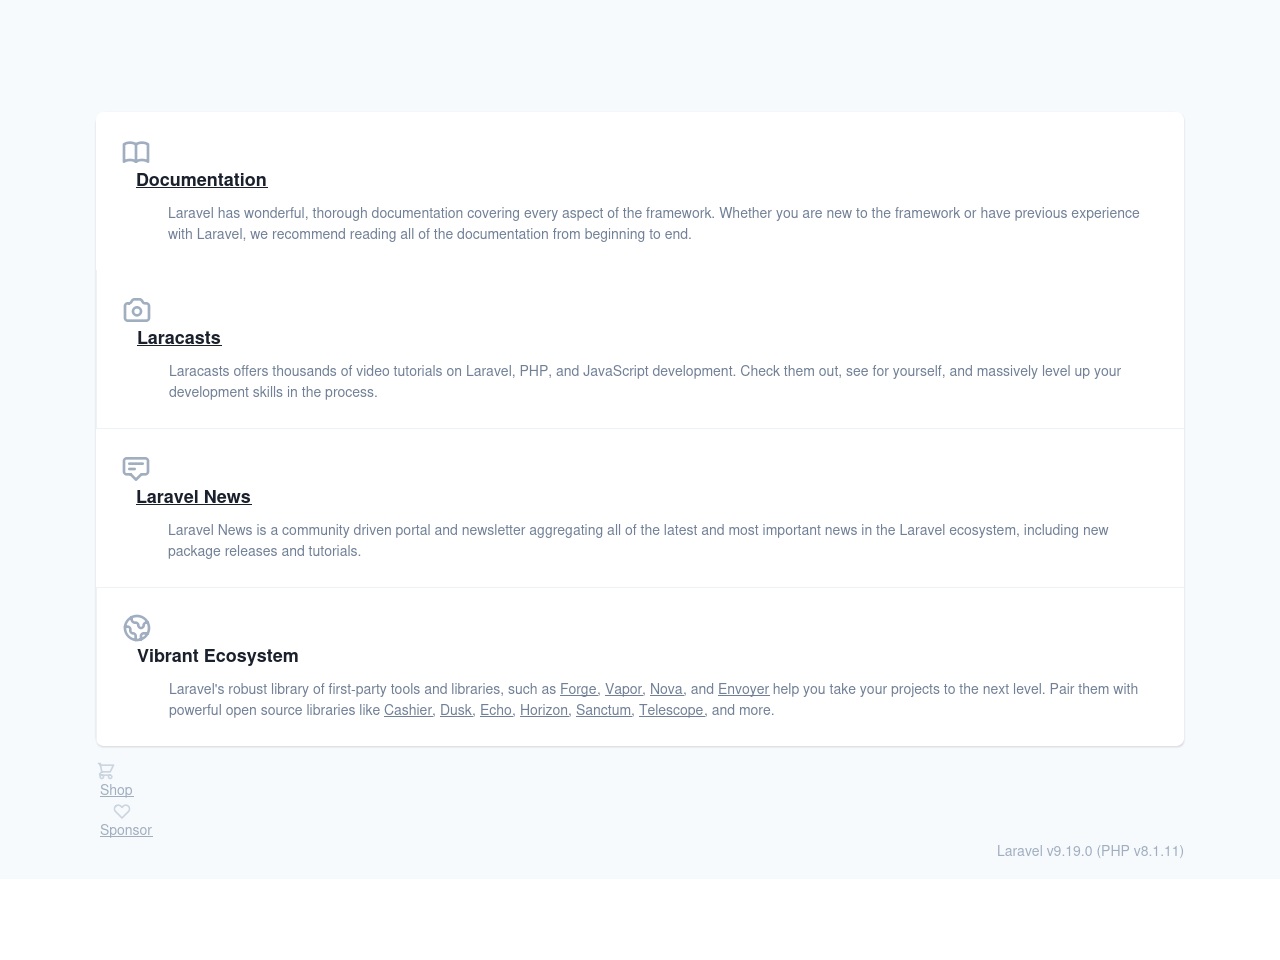Open the Laracasts heading link

pyautogui.click(x=179, y=338)
